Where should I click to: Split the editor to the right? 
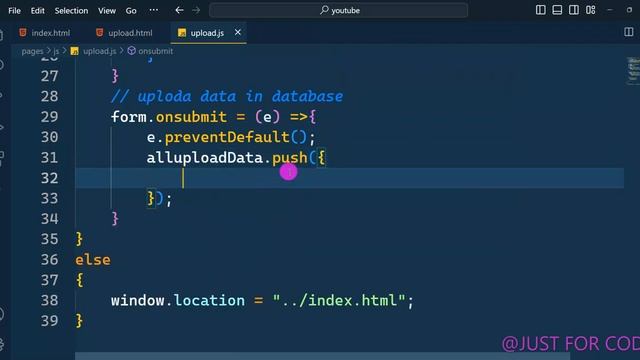click(x=629, y=32)
